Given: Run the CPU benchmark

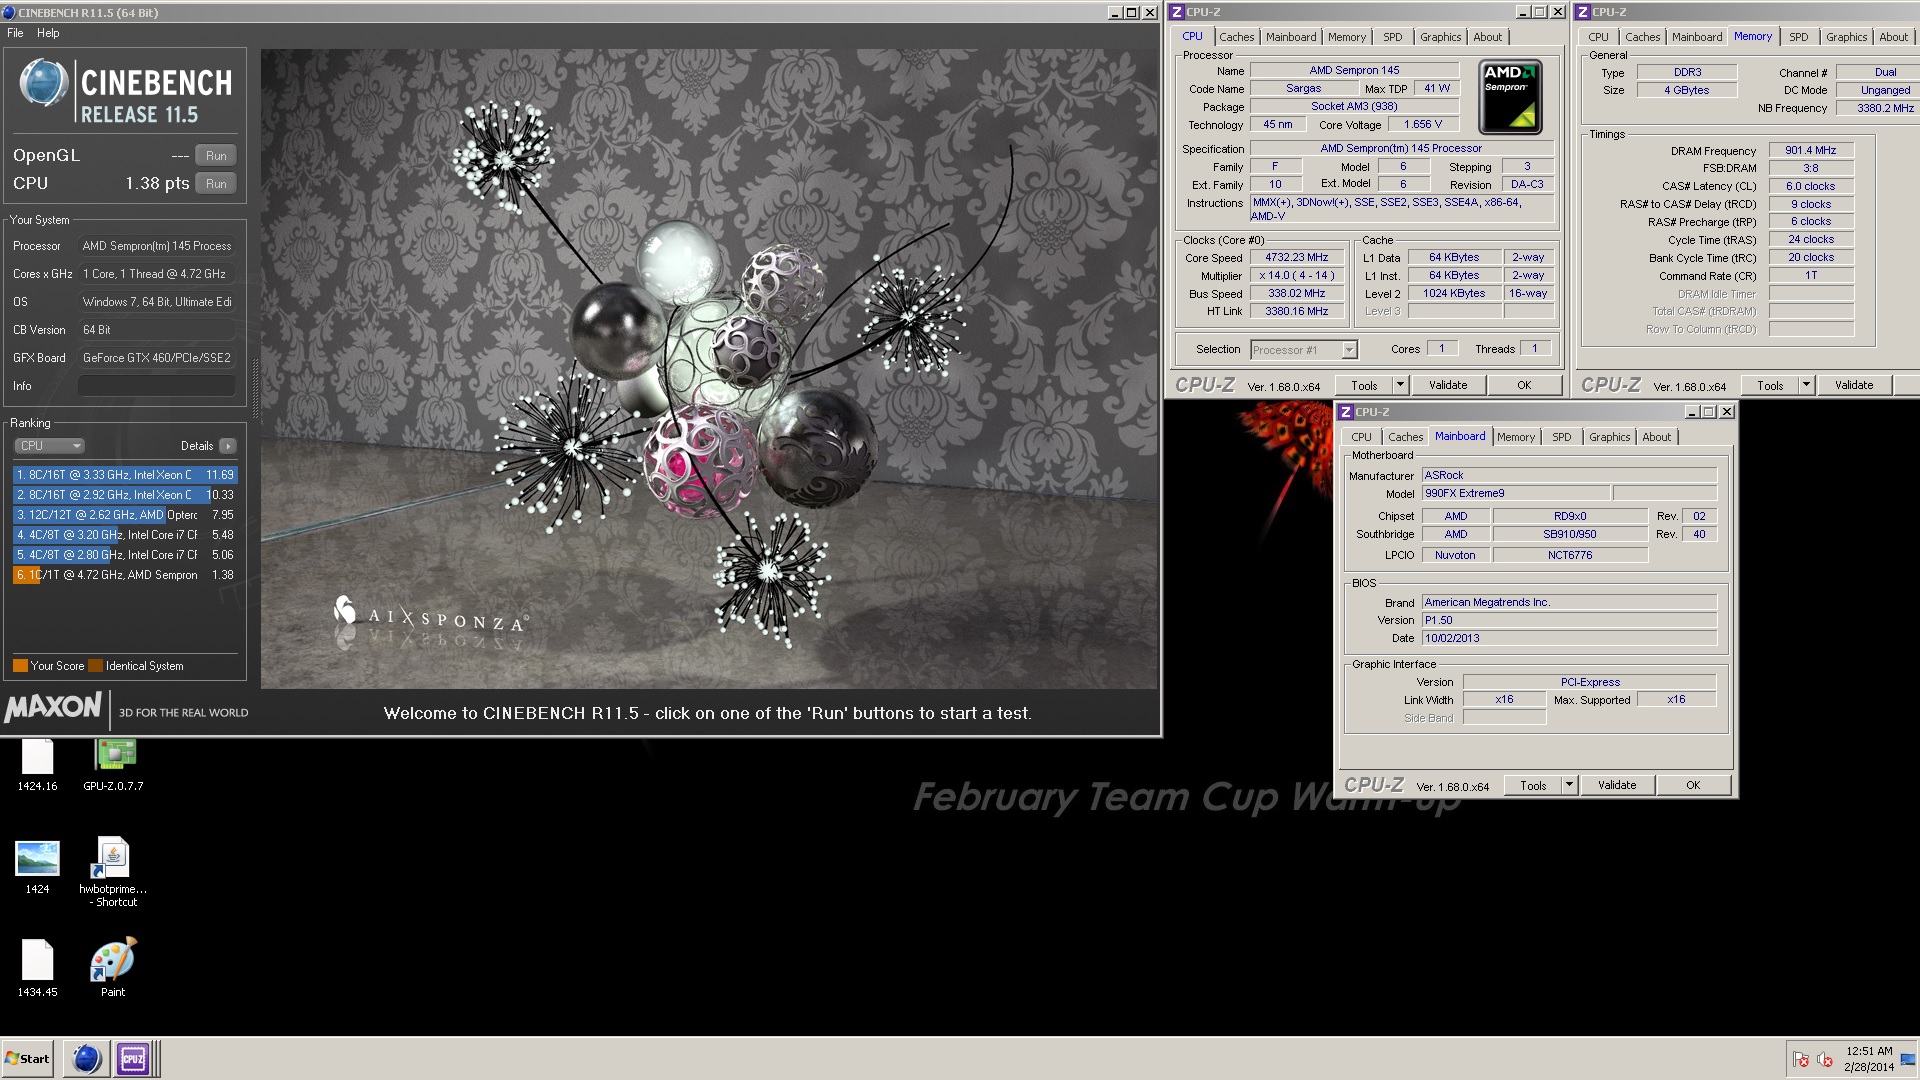Looking at the screenshot, I should [x=216, y=184].
